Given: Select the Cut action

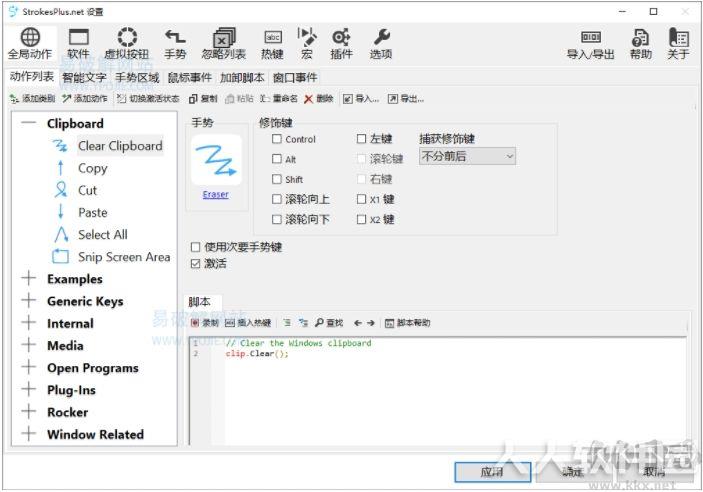Looking at the screenshot, I should (87, 190).
